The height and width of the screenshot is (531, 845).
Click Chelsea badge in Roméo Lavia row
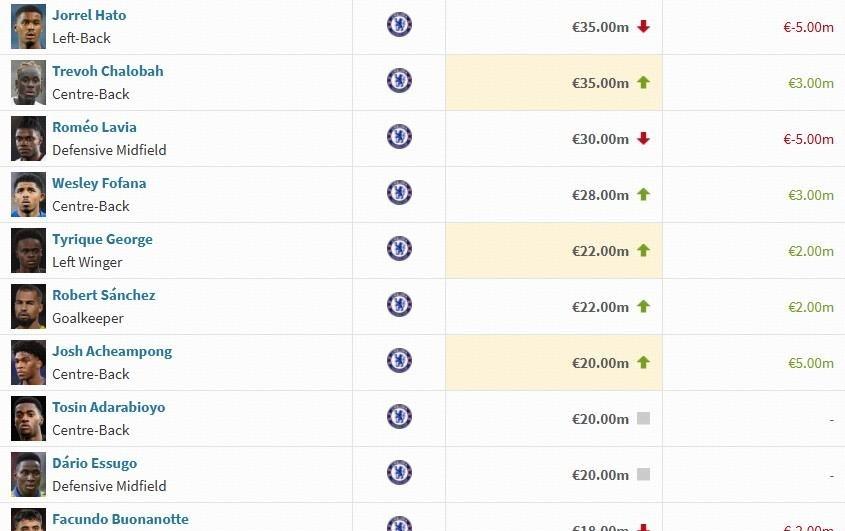coord(399,137)
